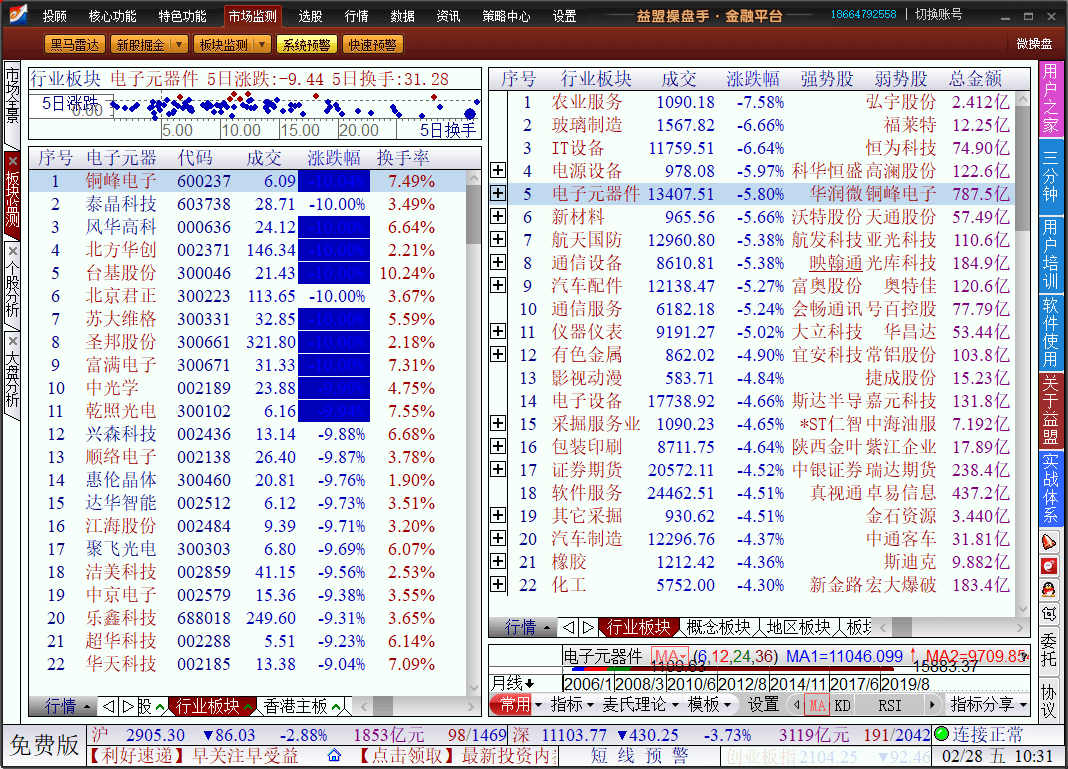Click the down arrow of the sector list scrollbar
The height and width of the screenshot is (769, 1068).
(x=1022, y=609)
